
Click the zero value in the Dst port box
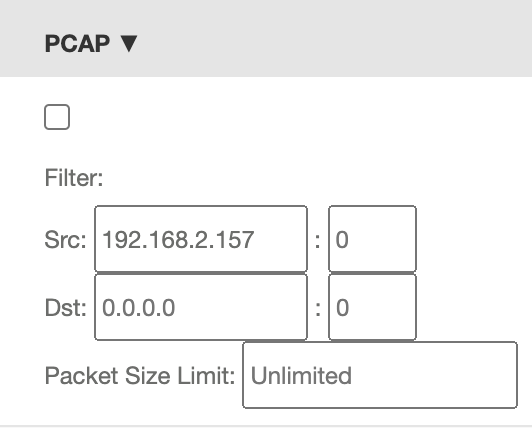342,308
